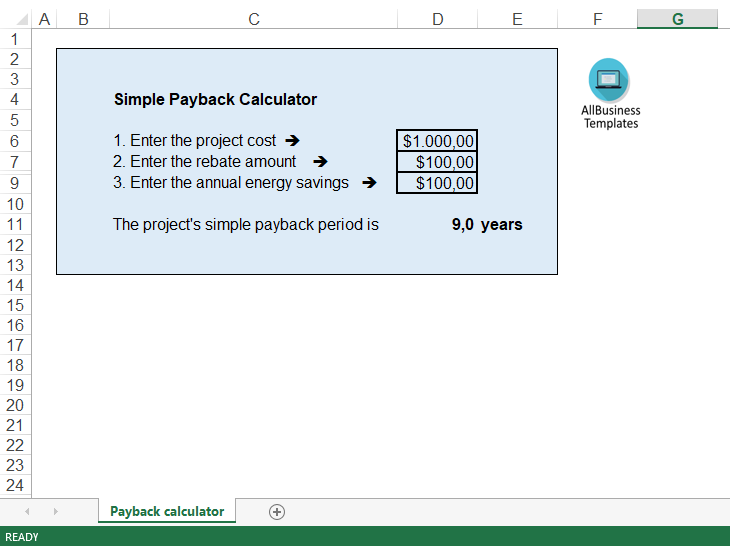Select row 11 header
The height and width of the screenshot is (546, 730).
pos(15,224)
